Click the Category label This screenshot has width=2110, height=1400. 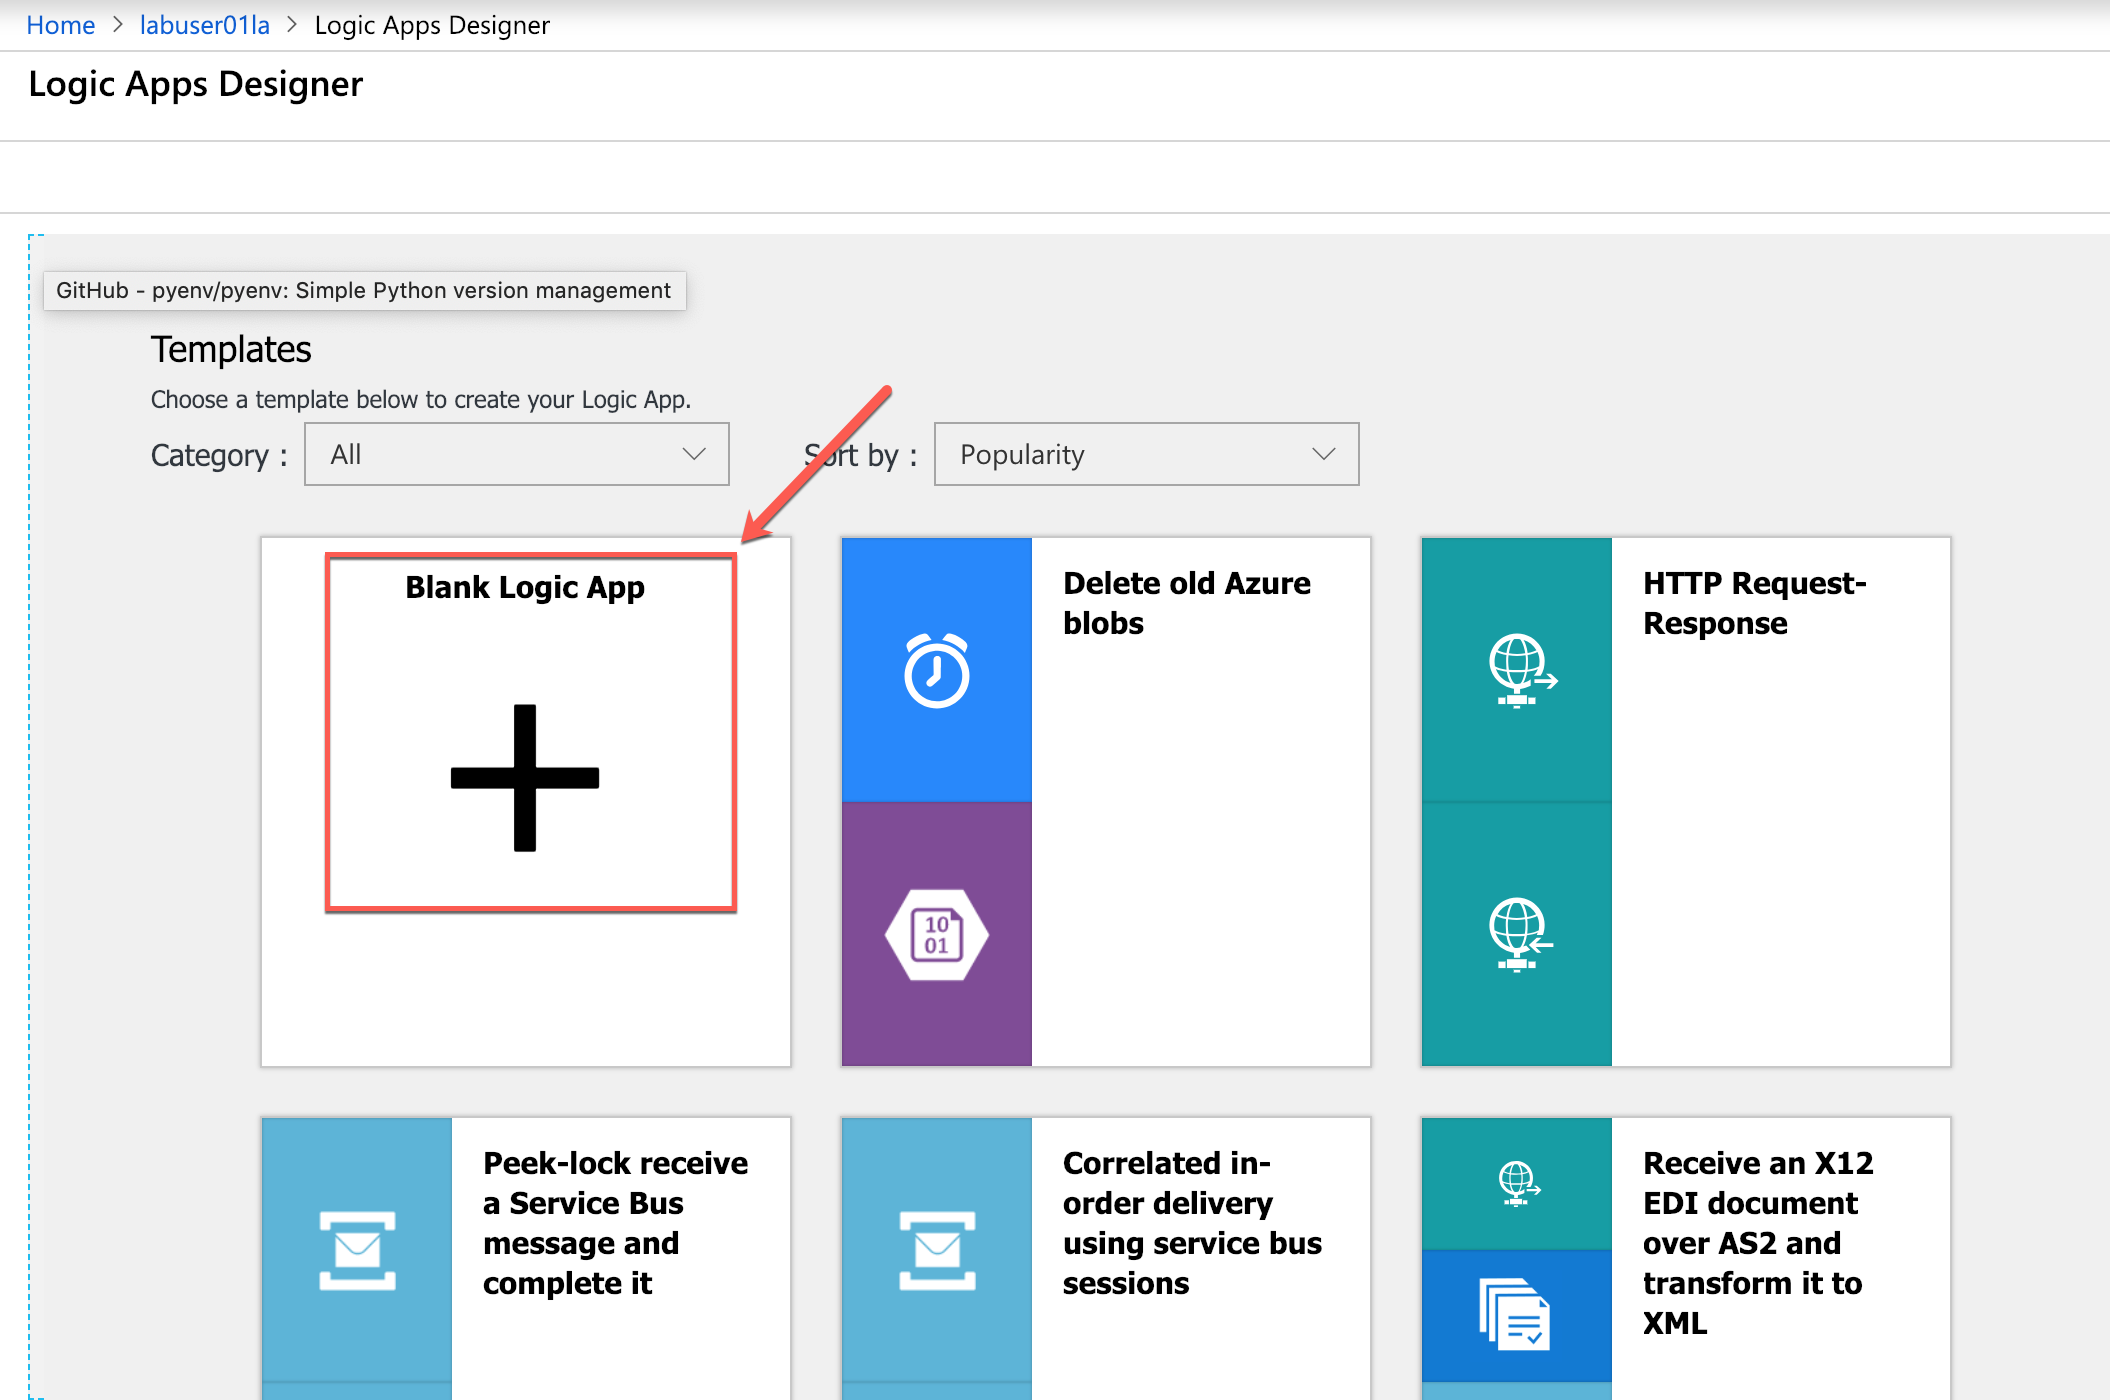(219, 455)
